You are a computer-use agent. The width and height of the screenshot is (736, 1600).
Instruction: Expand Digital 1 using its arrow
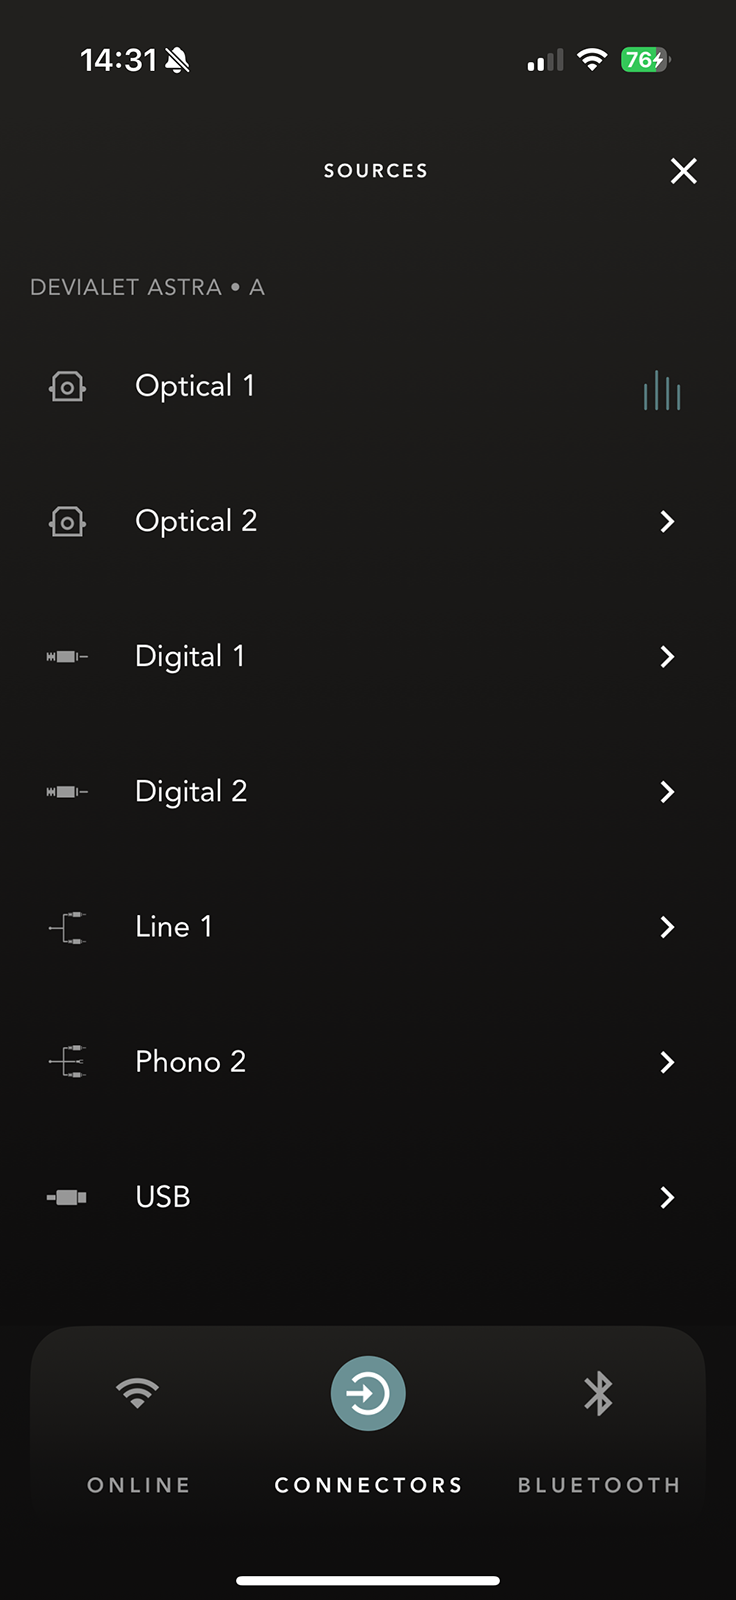point(667,657)
